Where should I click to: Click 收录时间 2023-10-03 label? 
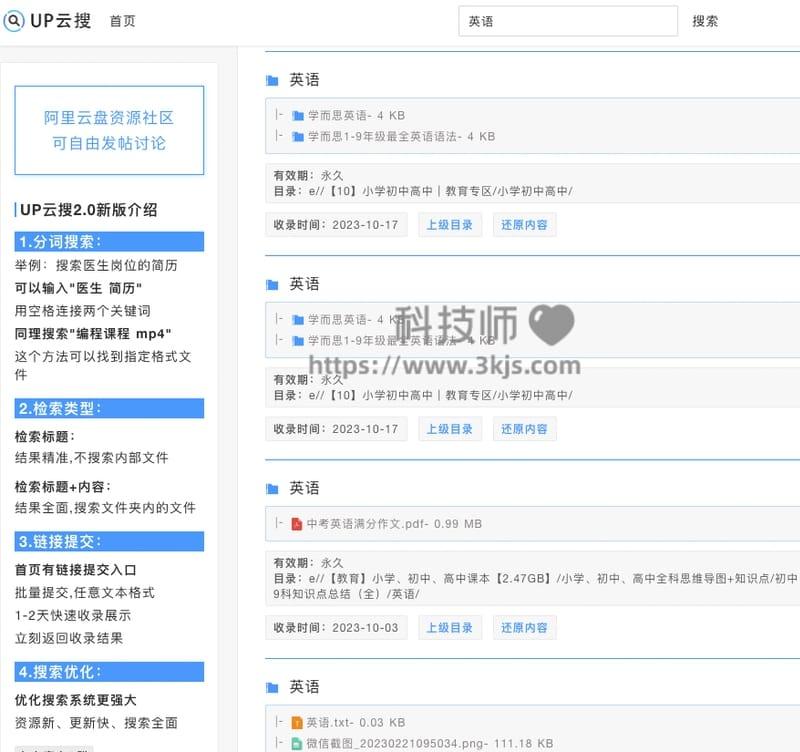pos(336,628)
